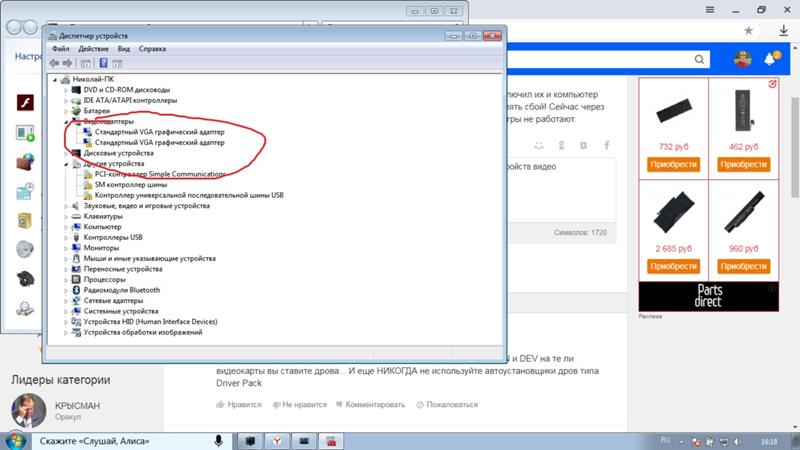800x450 pixels.
Task: Select SM контроллер шины device
Action: (x=131, y=185)
